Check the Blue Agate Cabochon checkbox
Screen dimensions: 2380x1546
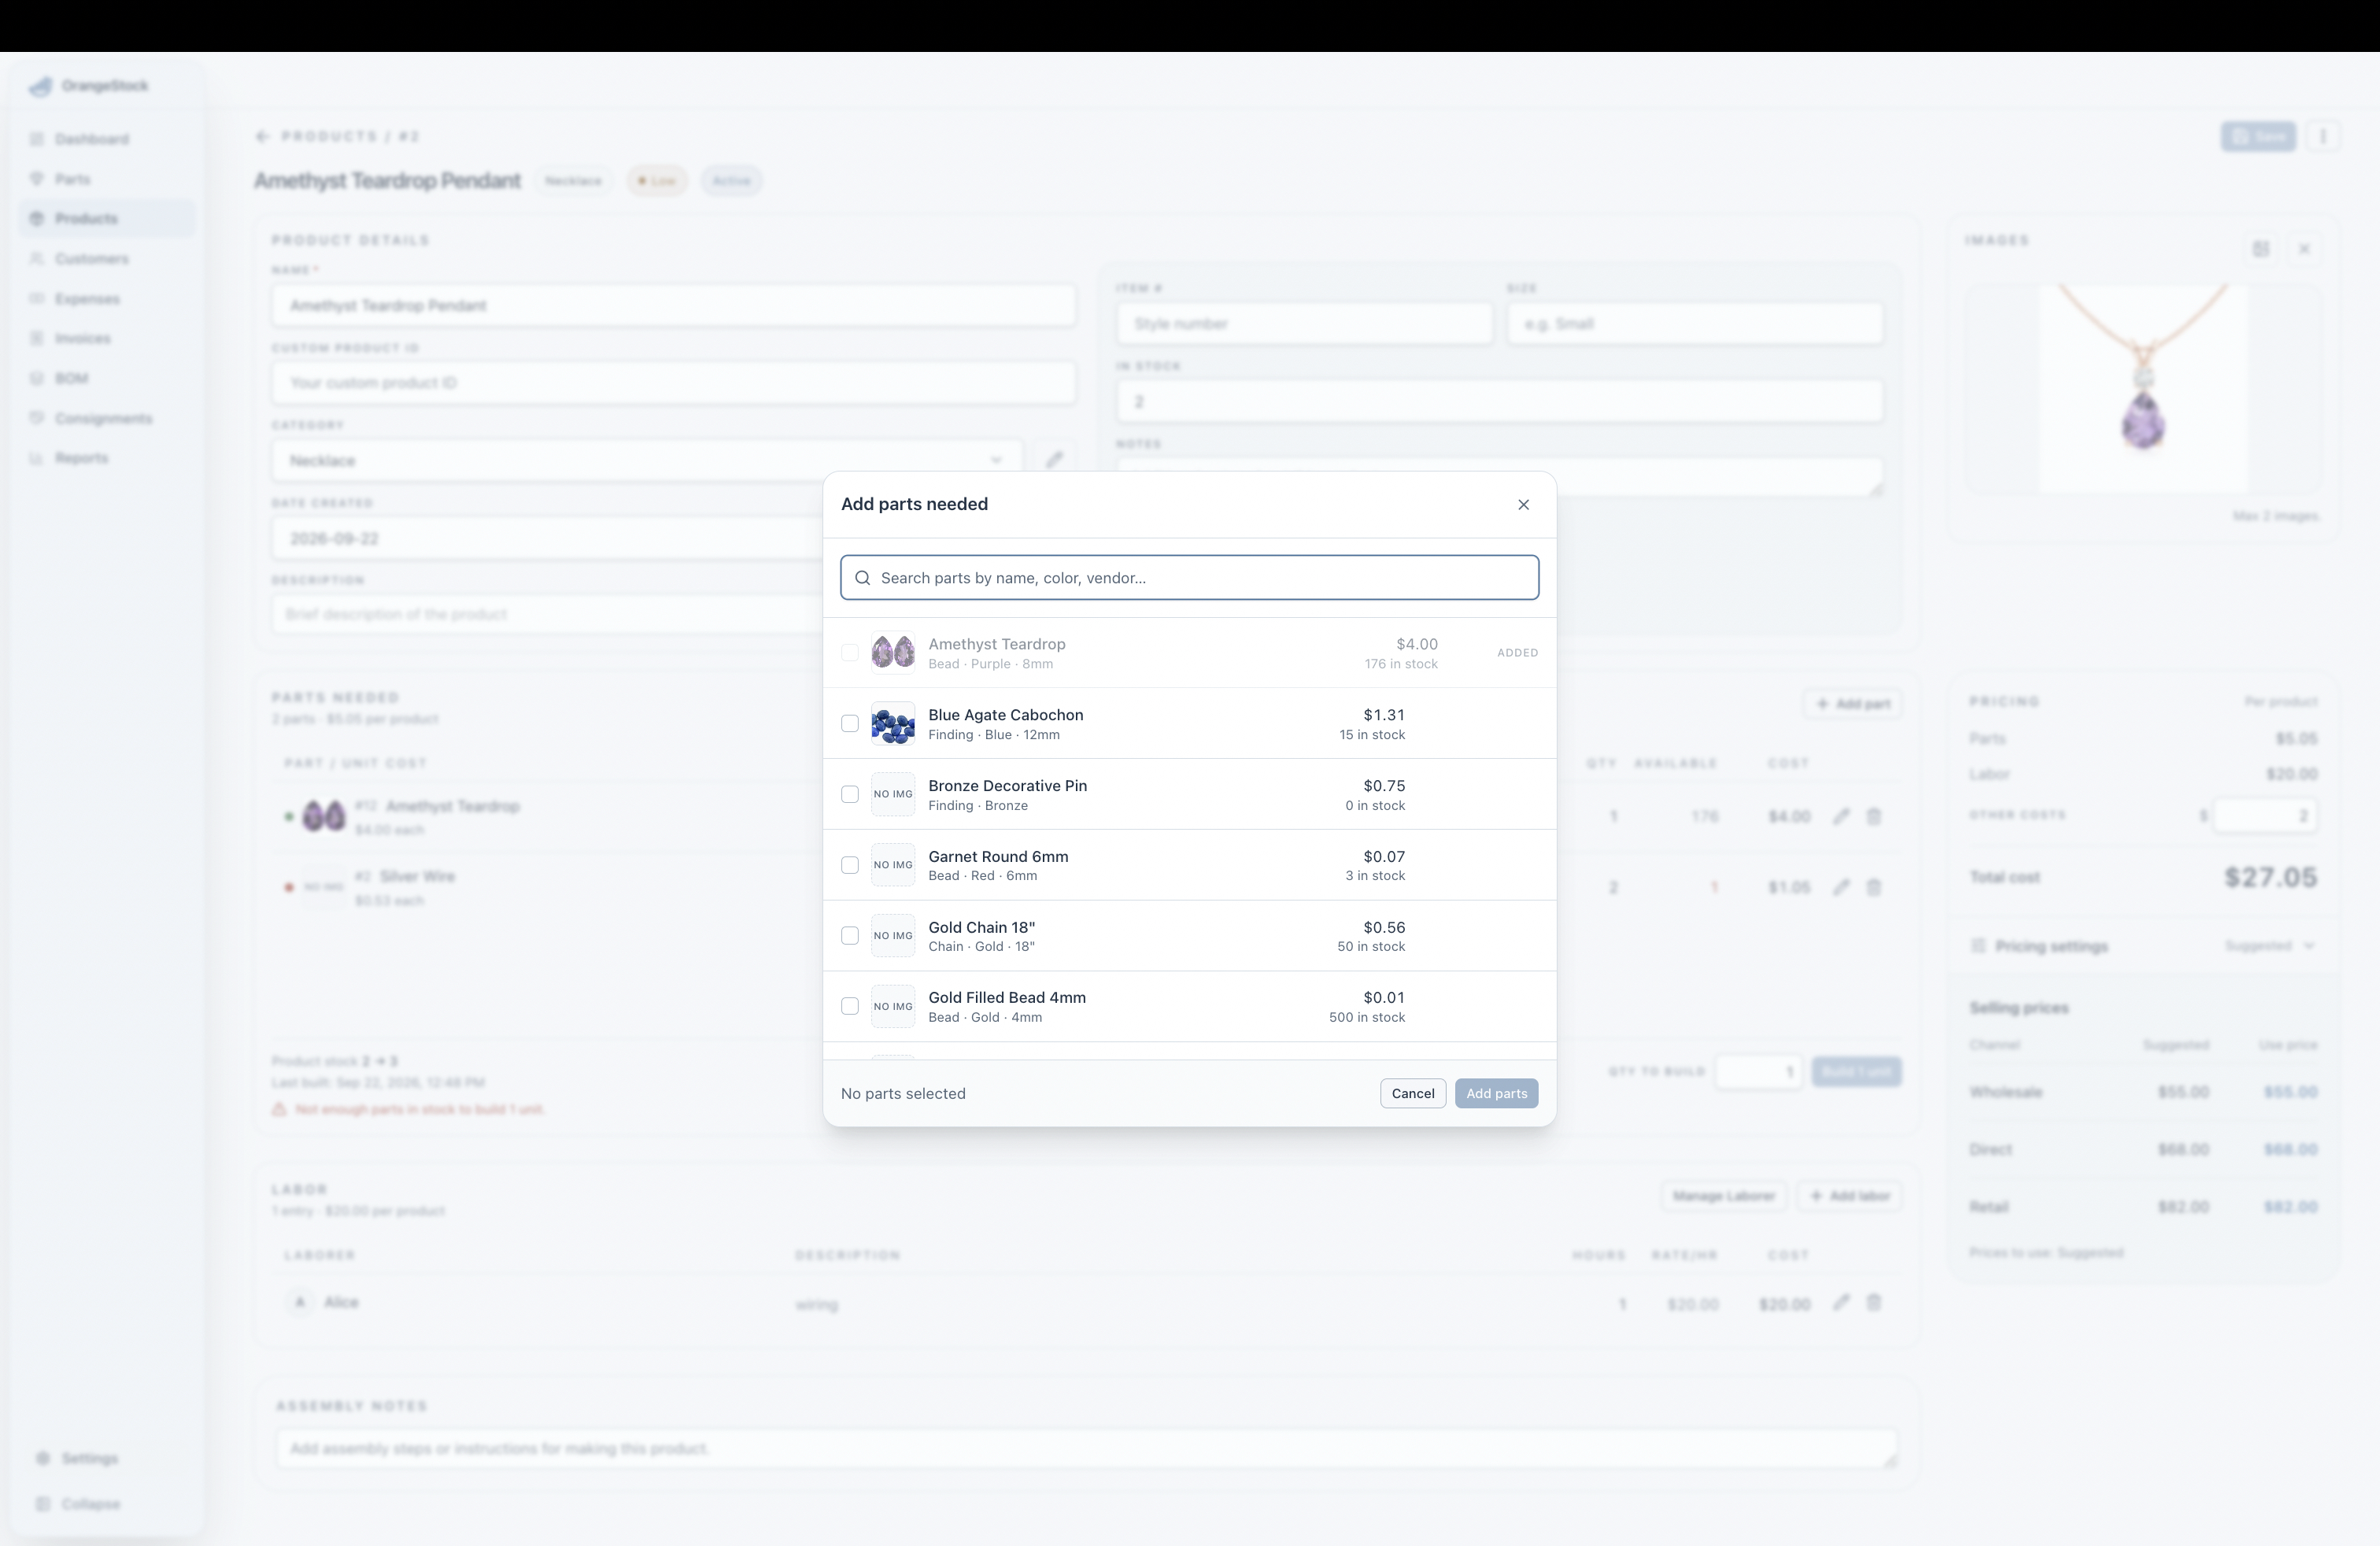pyautogui.click(x=850, y=723)
